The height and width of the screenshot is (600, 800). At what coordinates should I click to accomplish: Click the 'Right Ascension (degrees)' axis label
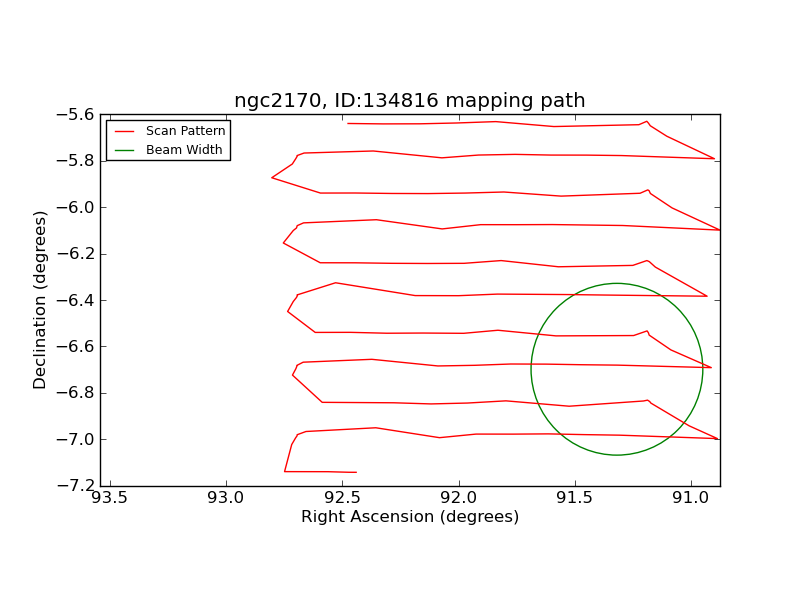click(410, 517)
